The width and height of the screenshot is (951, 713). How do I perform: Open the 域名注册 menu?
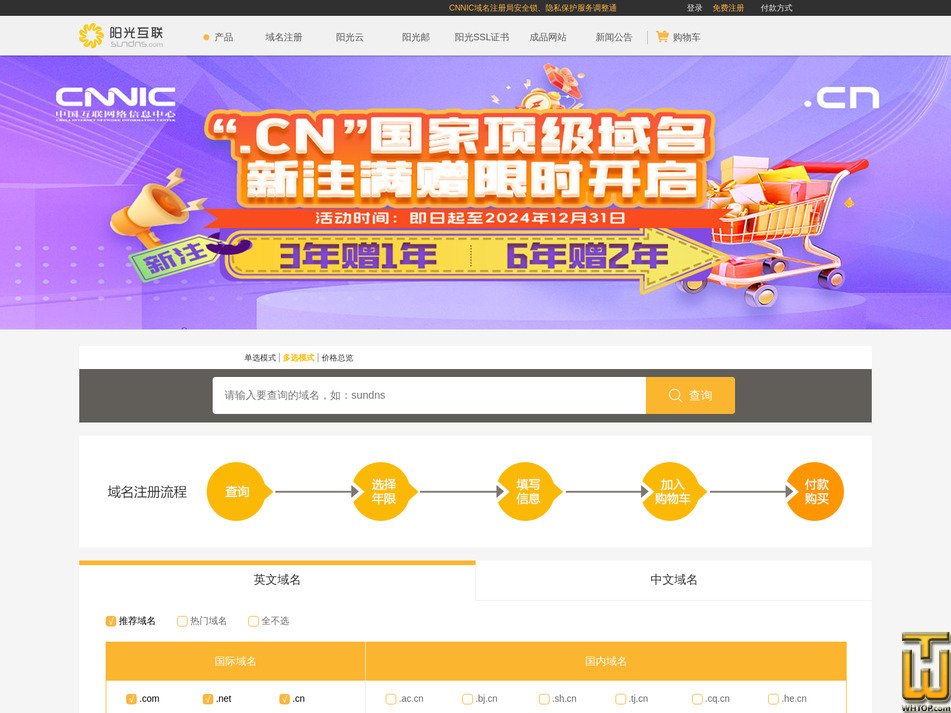(x=283, y=37)
